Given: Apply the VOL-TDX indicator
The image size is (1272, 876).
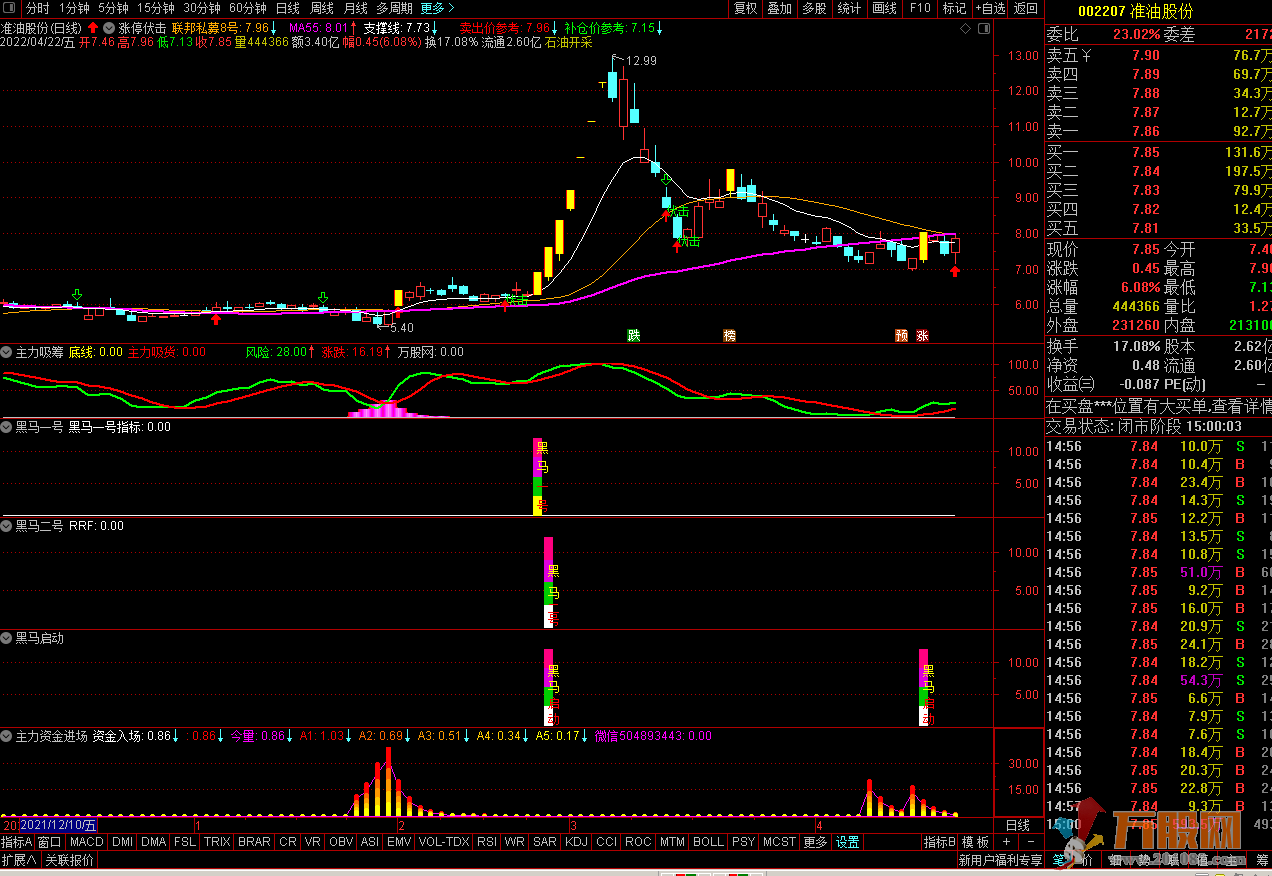Looking at the screenshot, I should pos(443,842).
